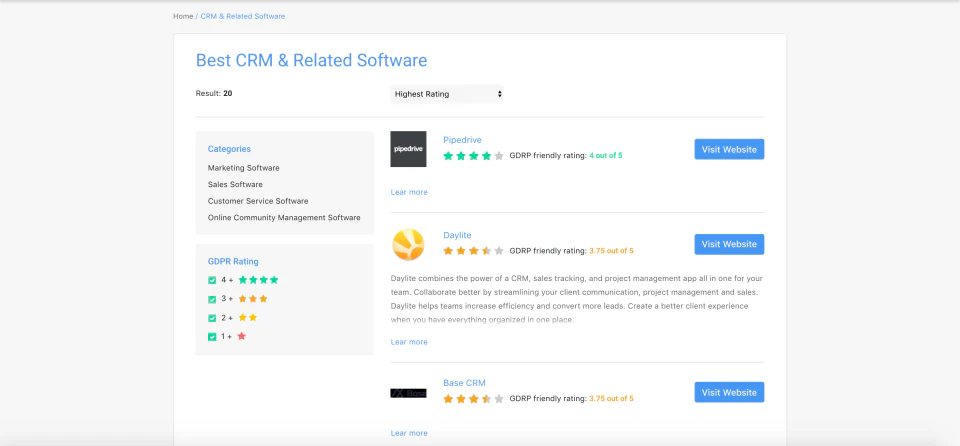This screenshot has width=960, height=446.
Task: Toggle the 2+ GDPR rating checkbox
Action: (x=212, y=318)
